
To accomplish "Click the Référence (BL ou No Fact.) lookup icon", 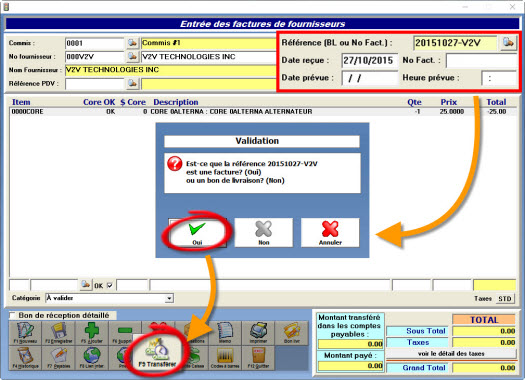I will (508, 43).
